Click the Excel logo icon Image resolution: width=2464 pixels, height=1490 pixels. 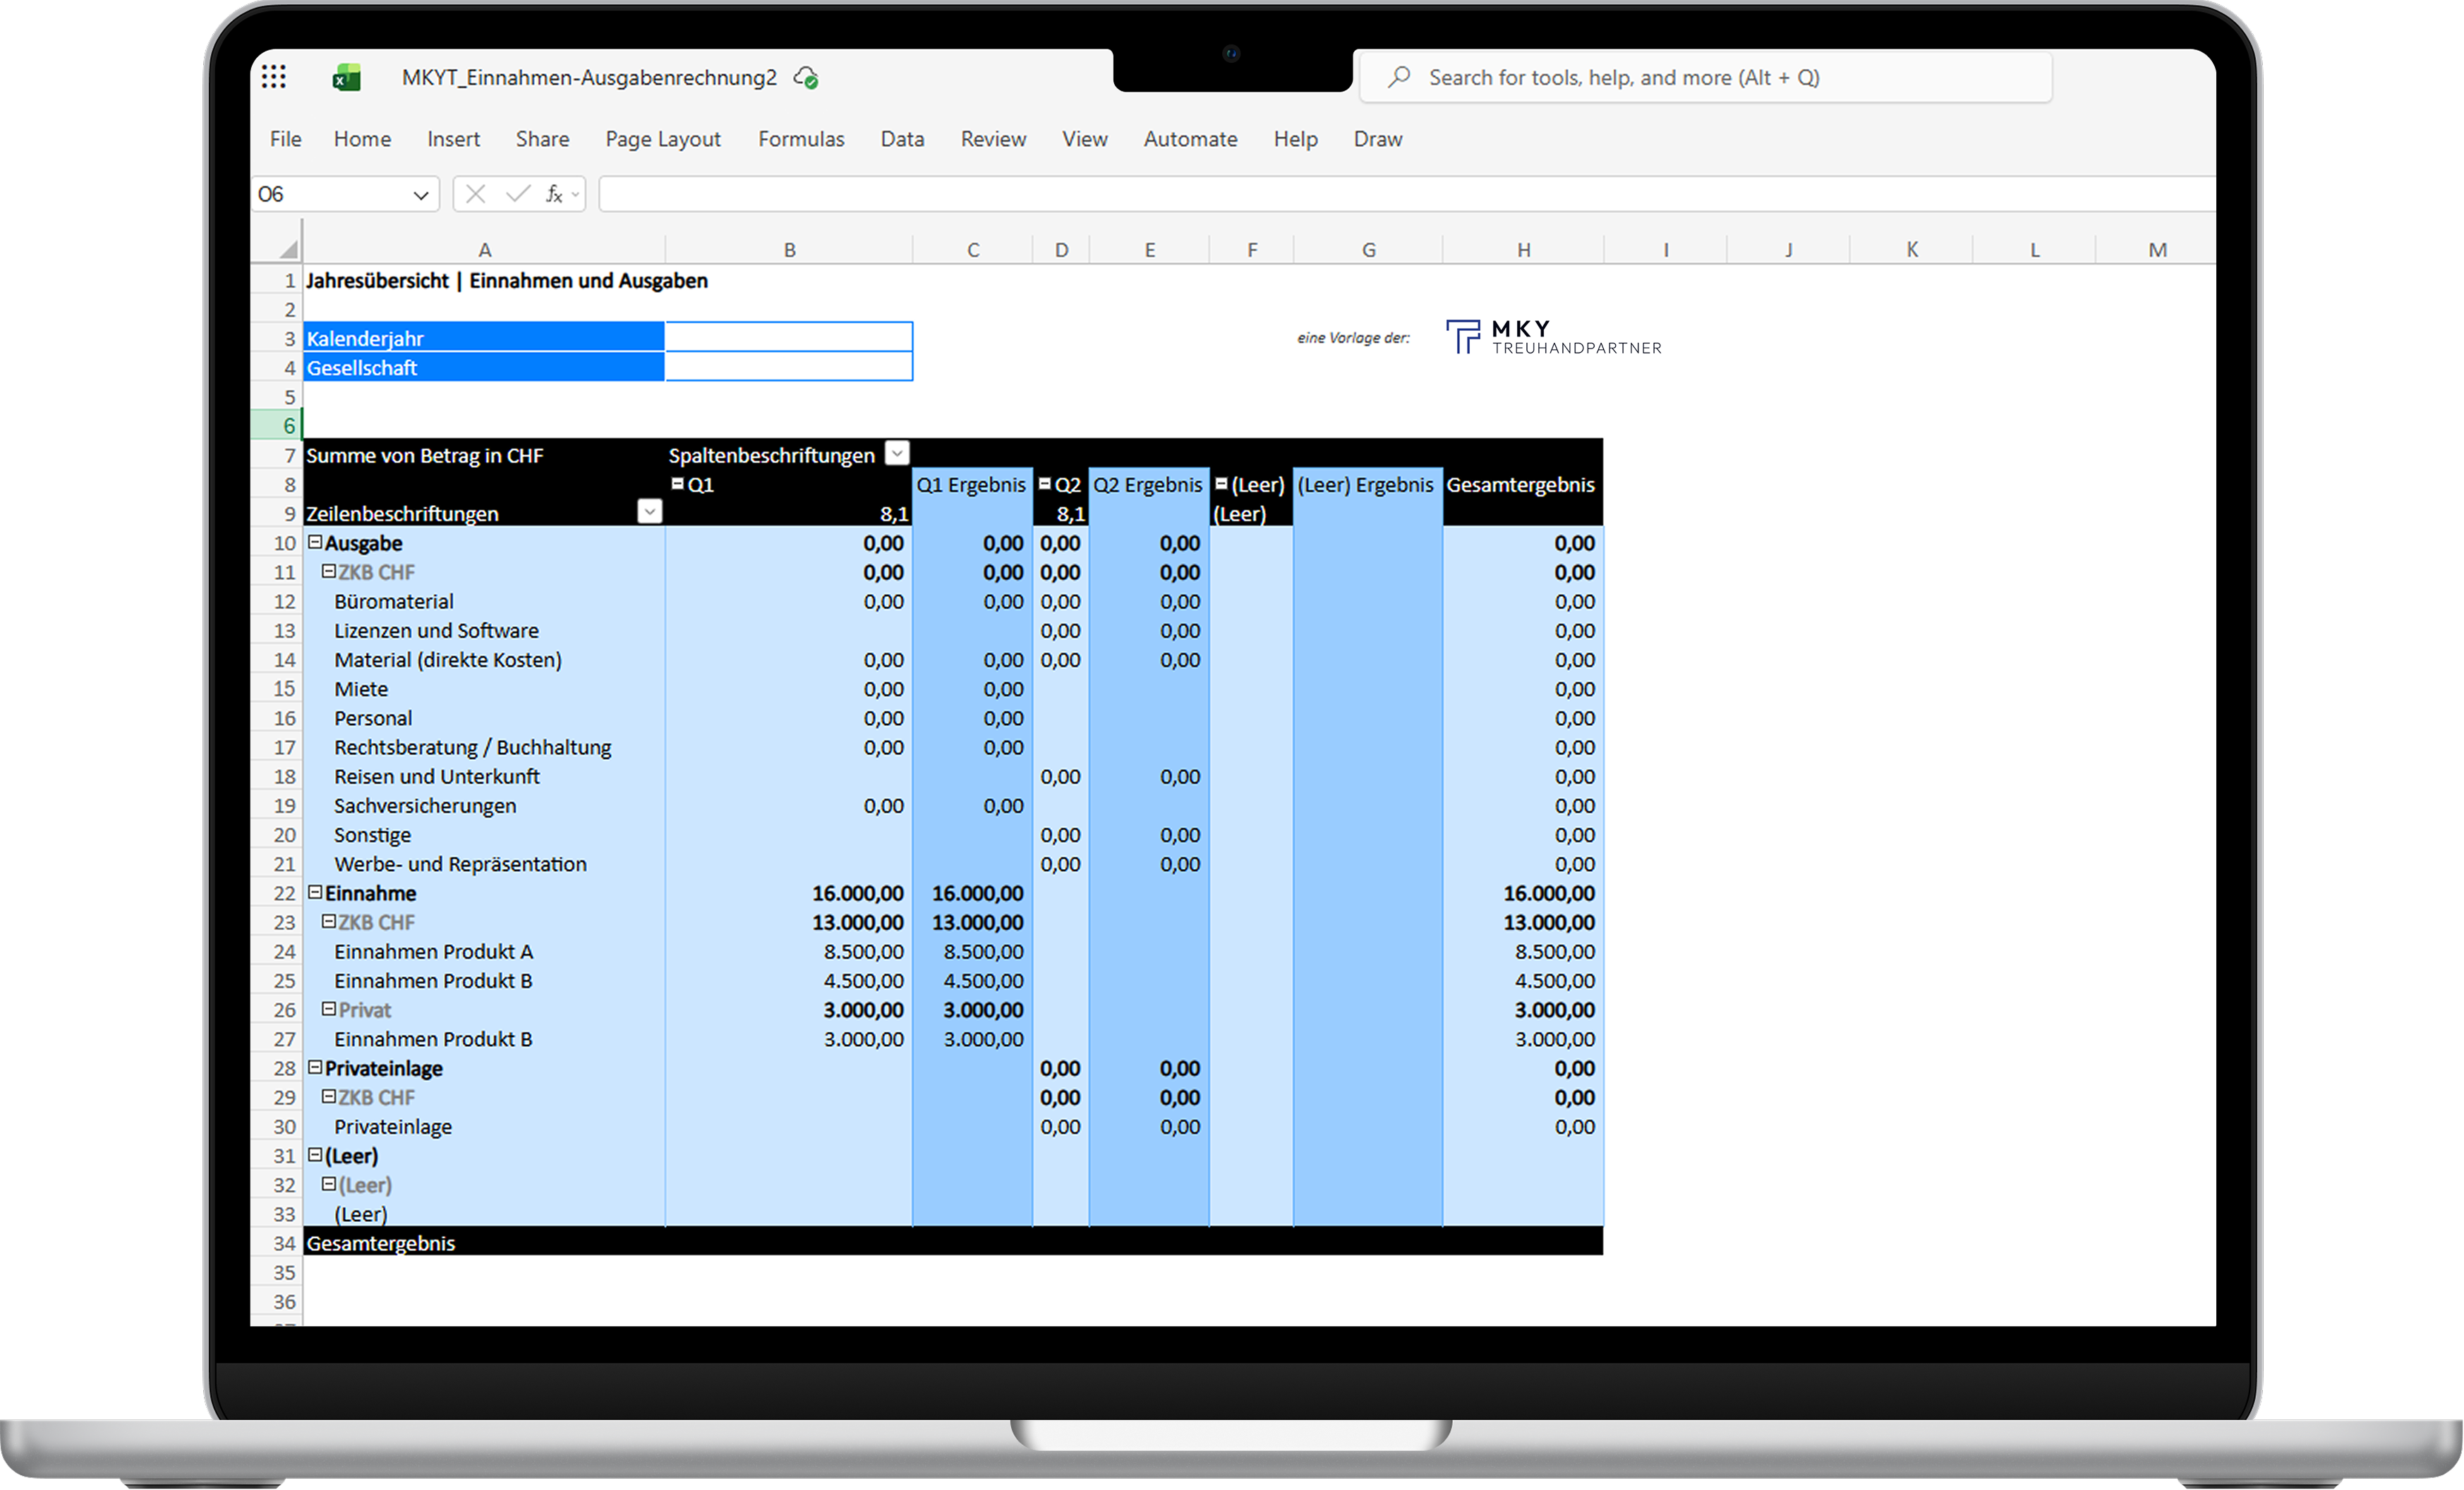pos(346,77)
